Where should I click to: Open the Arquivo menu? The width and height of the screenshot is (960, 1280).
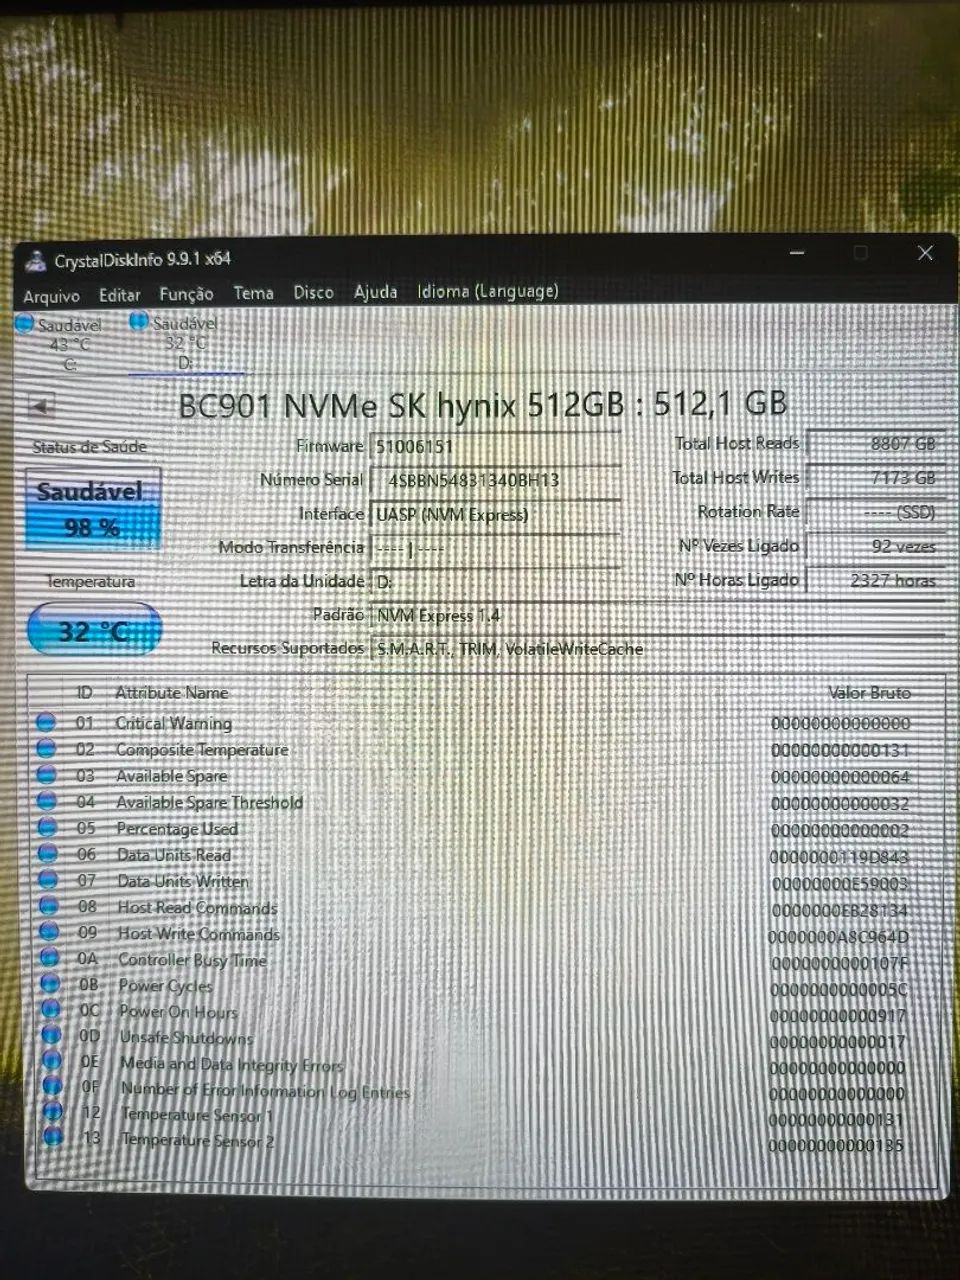(x=51, y=296)
